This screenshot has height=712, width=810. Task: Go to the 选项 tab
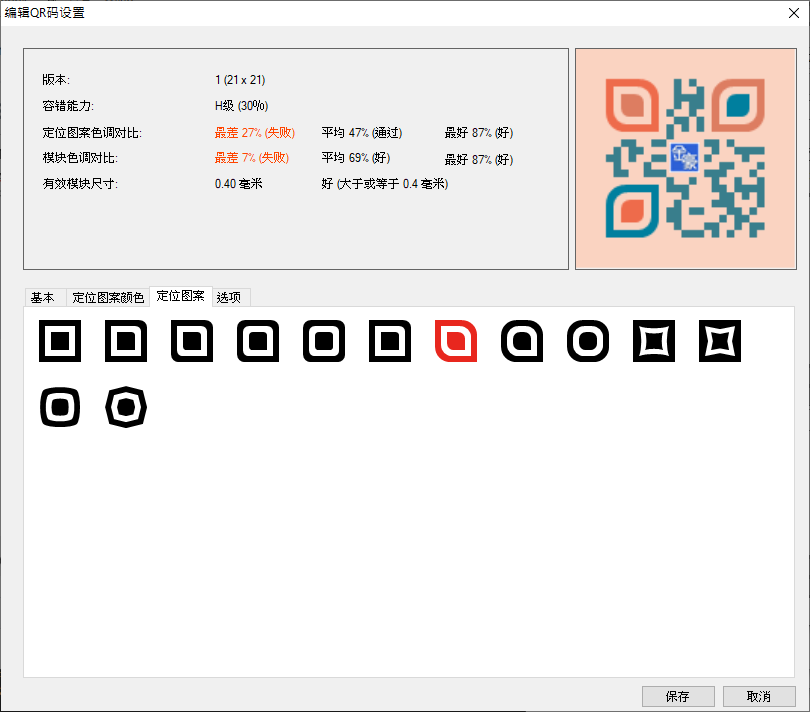pyautogui.click(x=229, y=298)
